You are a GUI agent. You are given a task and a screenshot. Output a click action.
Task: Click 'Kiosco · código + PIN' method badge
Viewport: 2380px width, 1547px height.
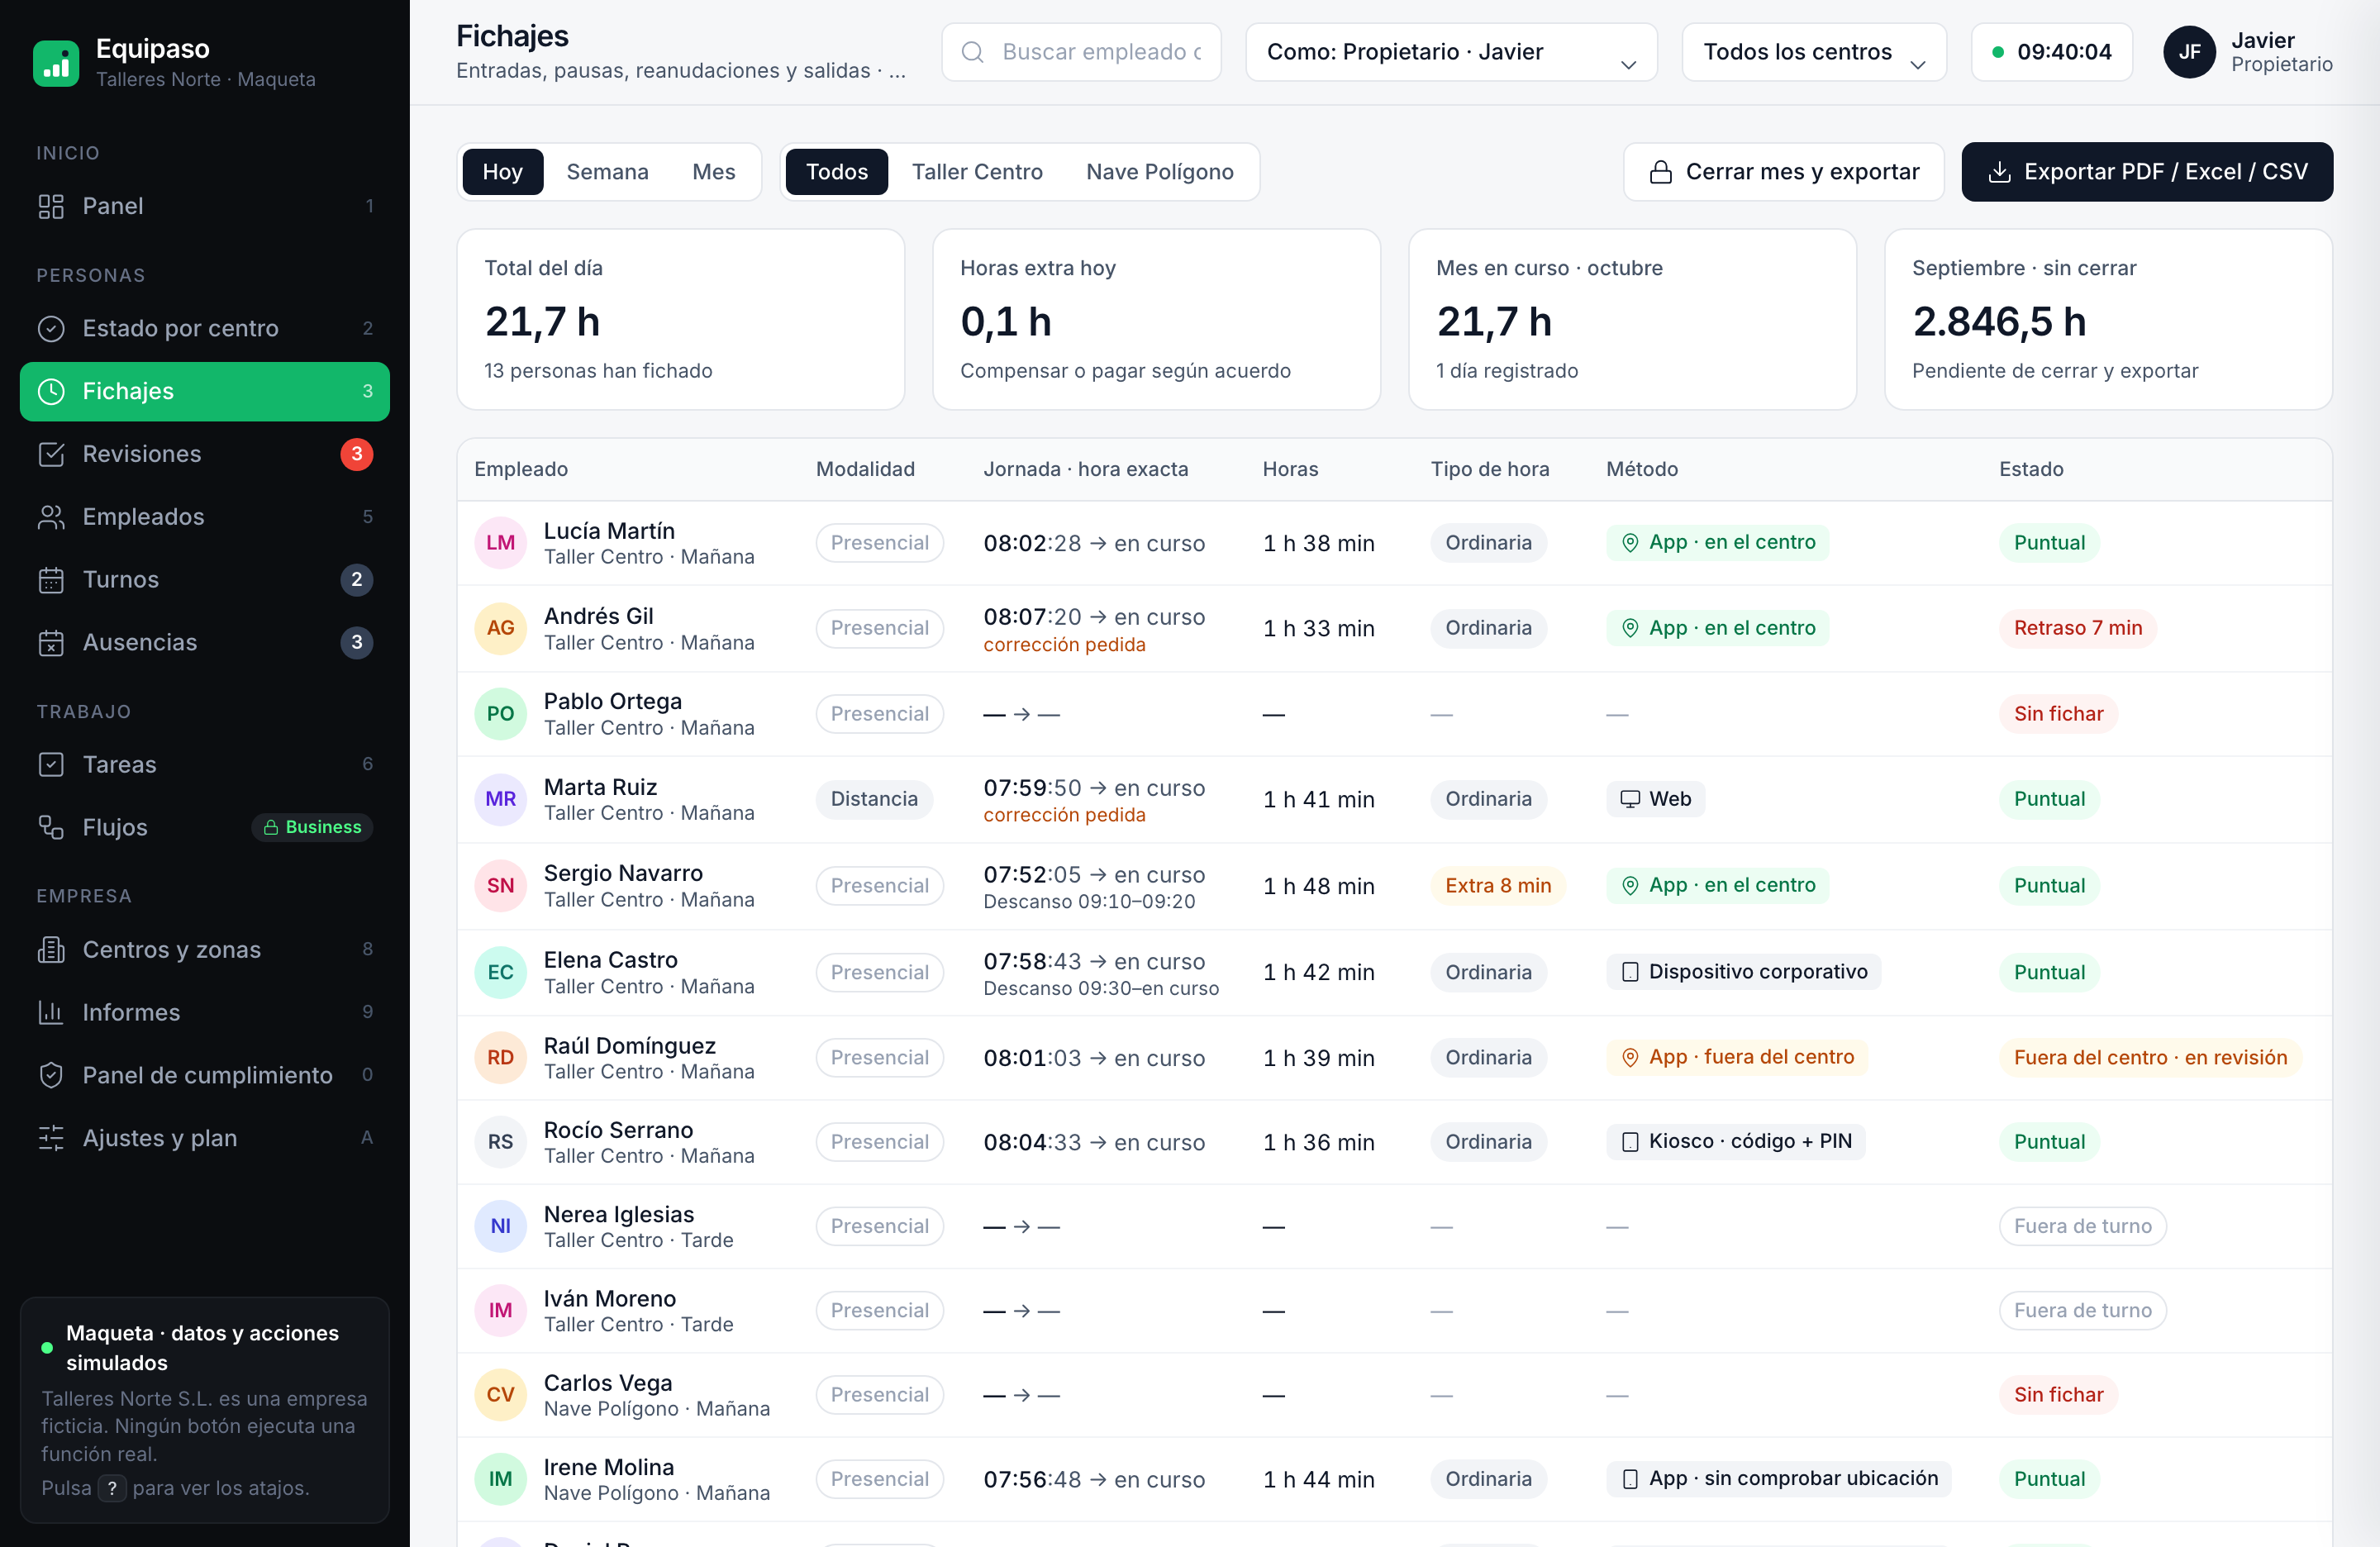coord(1735,1141)
